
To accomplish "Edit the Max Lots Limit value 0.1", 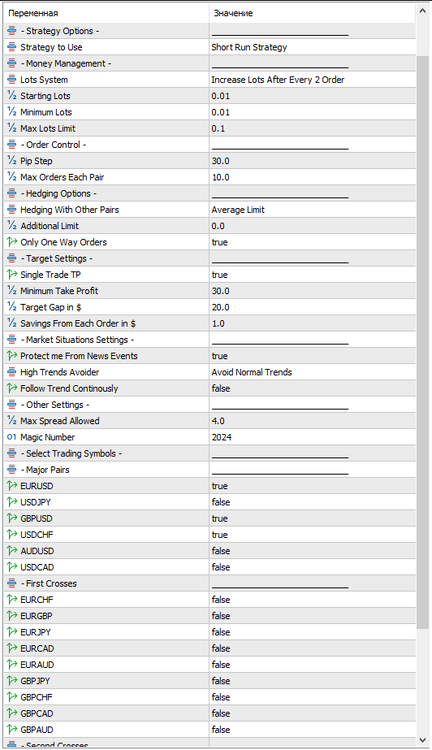I will (312, 129).
